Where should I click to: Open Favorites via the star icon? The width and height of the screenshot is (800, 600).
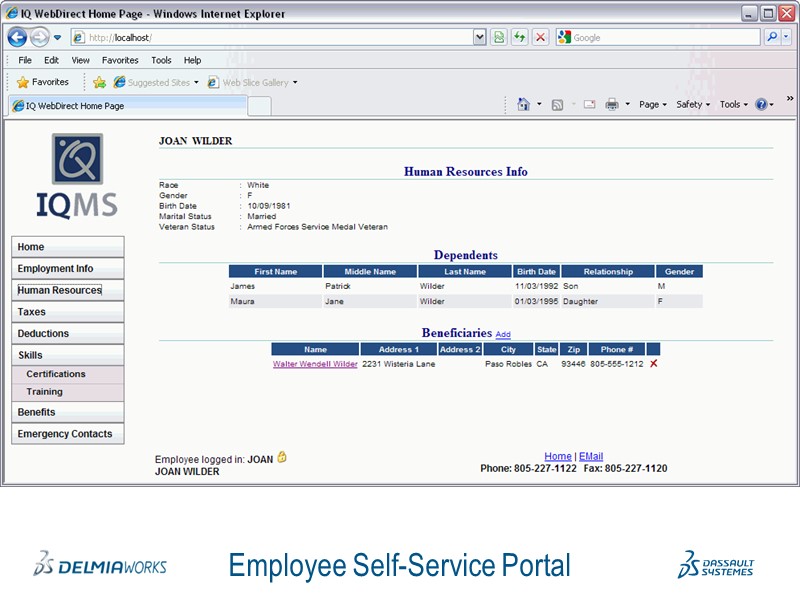click(23, 81)
